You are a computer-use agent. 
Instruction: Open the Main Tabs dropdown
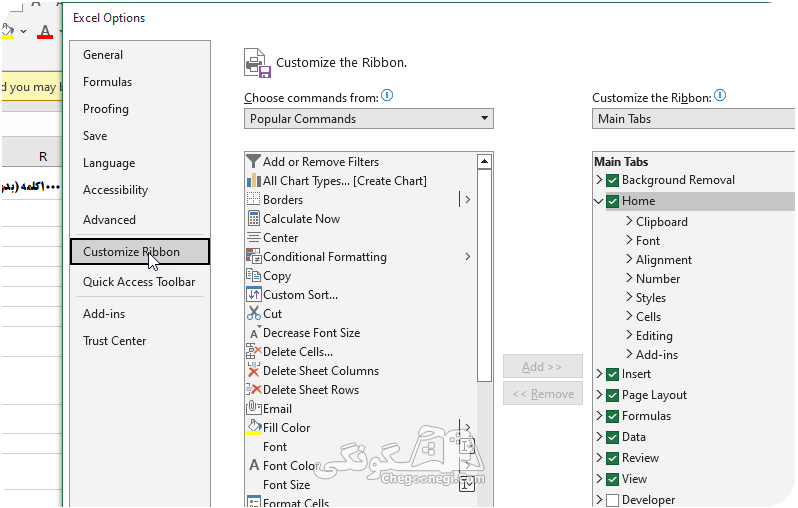click(693, 119)
